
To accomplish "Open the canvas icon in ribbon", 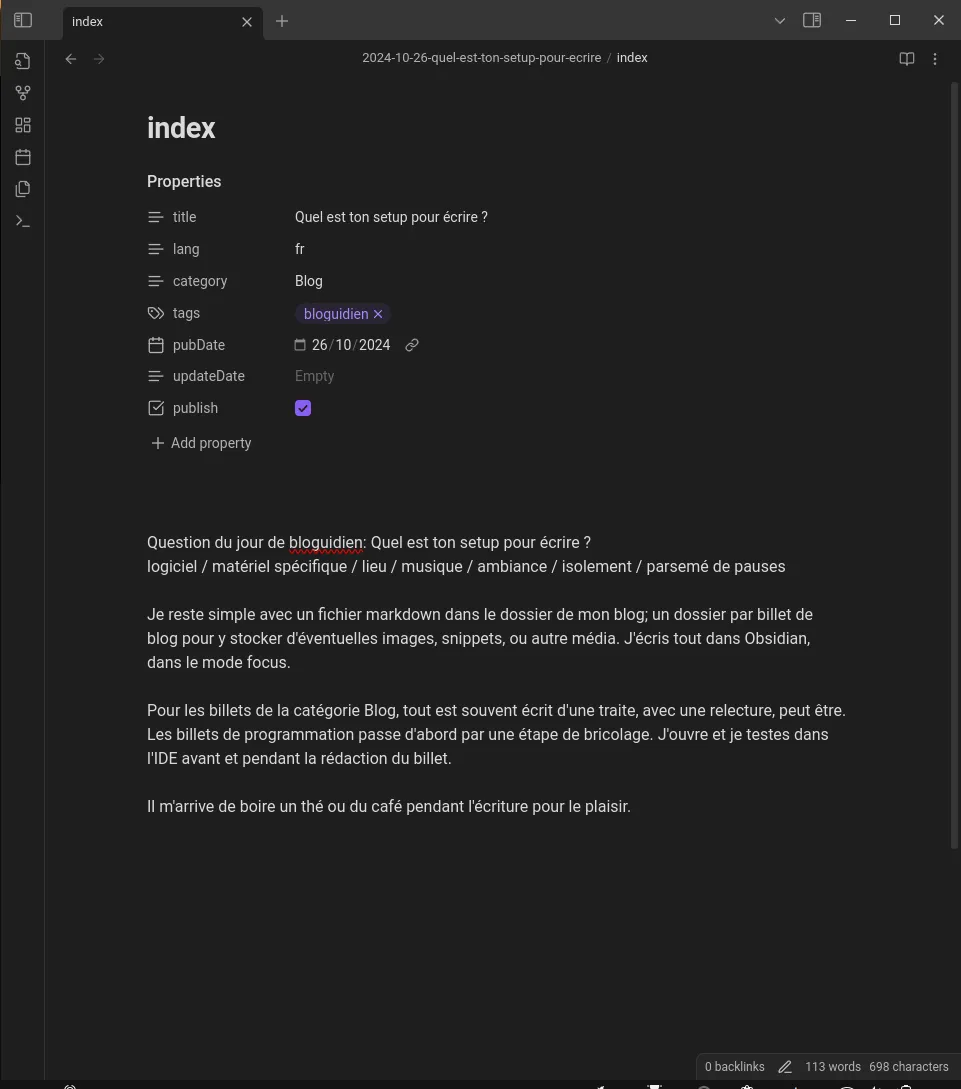I will coord(23,125).
